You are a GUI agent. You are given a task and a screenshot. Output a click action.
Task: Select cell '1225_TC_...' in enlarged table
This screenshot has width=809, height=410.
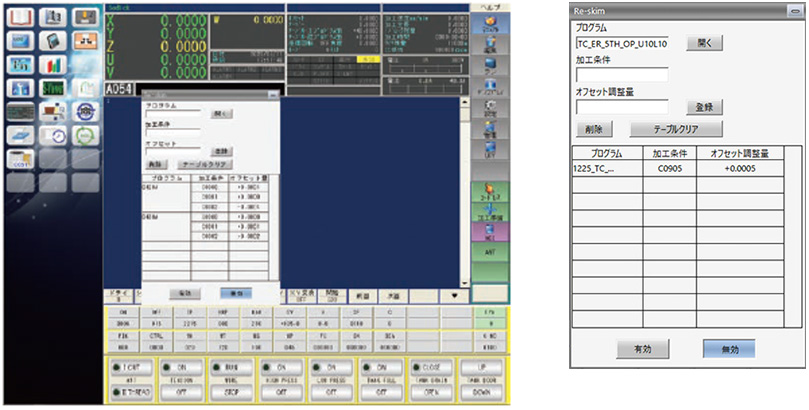[x=608, y=169]
